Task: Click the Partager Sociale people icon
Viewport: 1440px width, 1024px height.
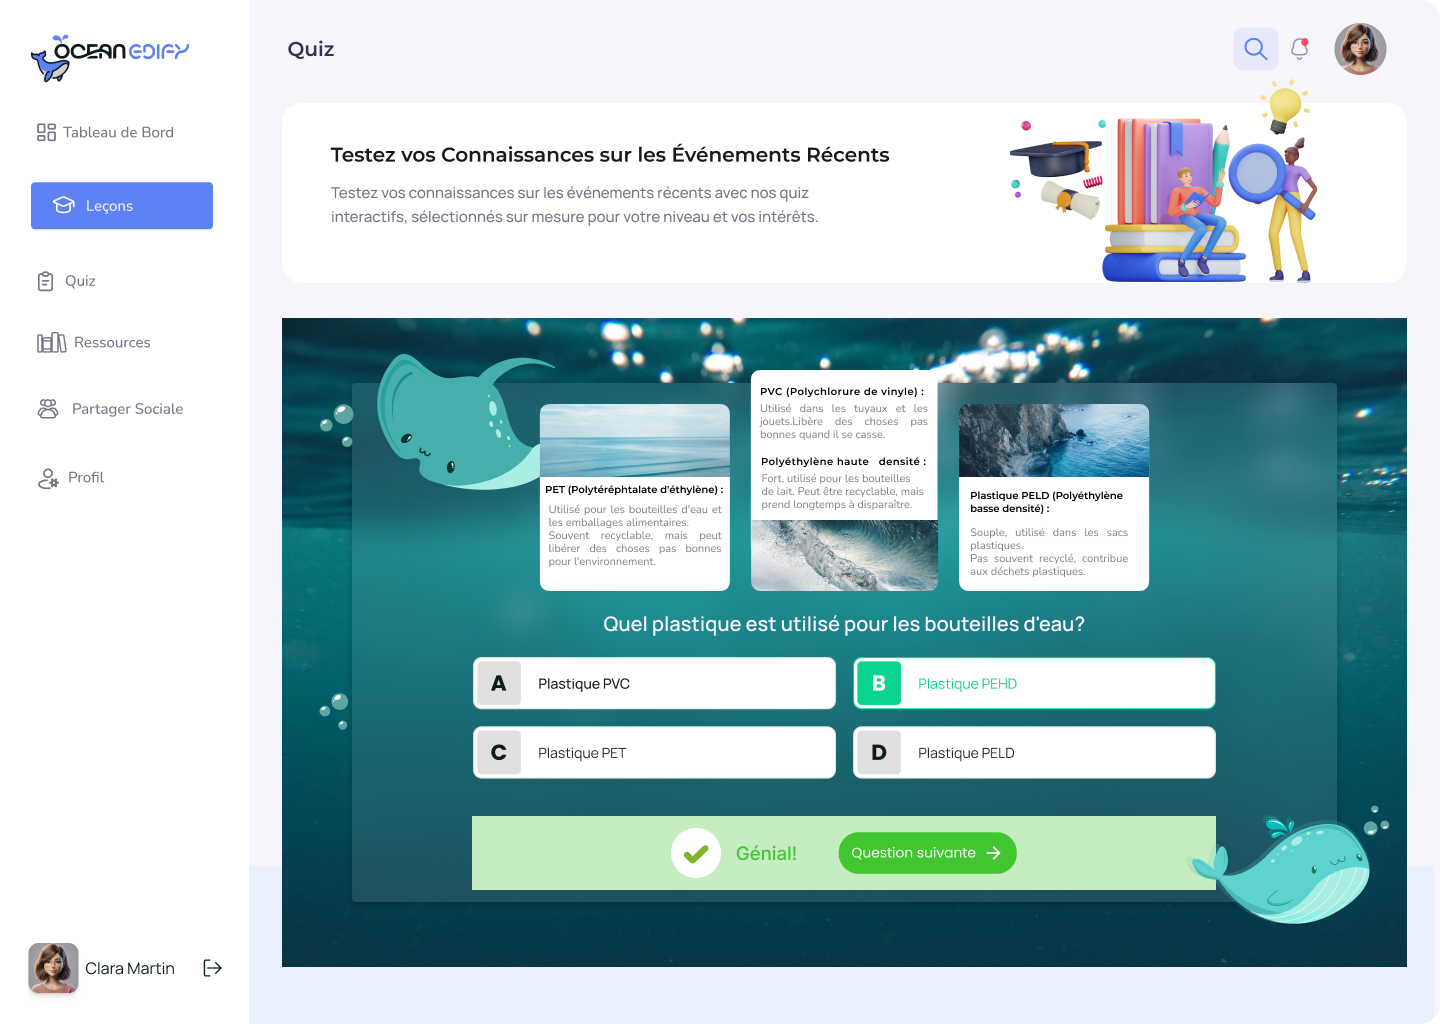Action: pos(48,408)
